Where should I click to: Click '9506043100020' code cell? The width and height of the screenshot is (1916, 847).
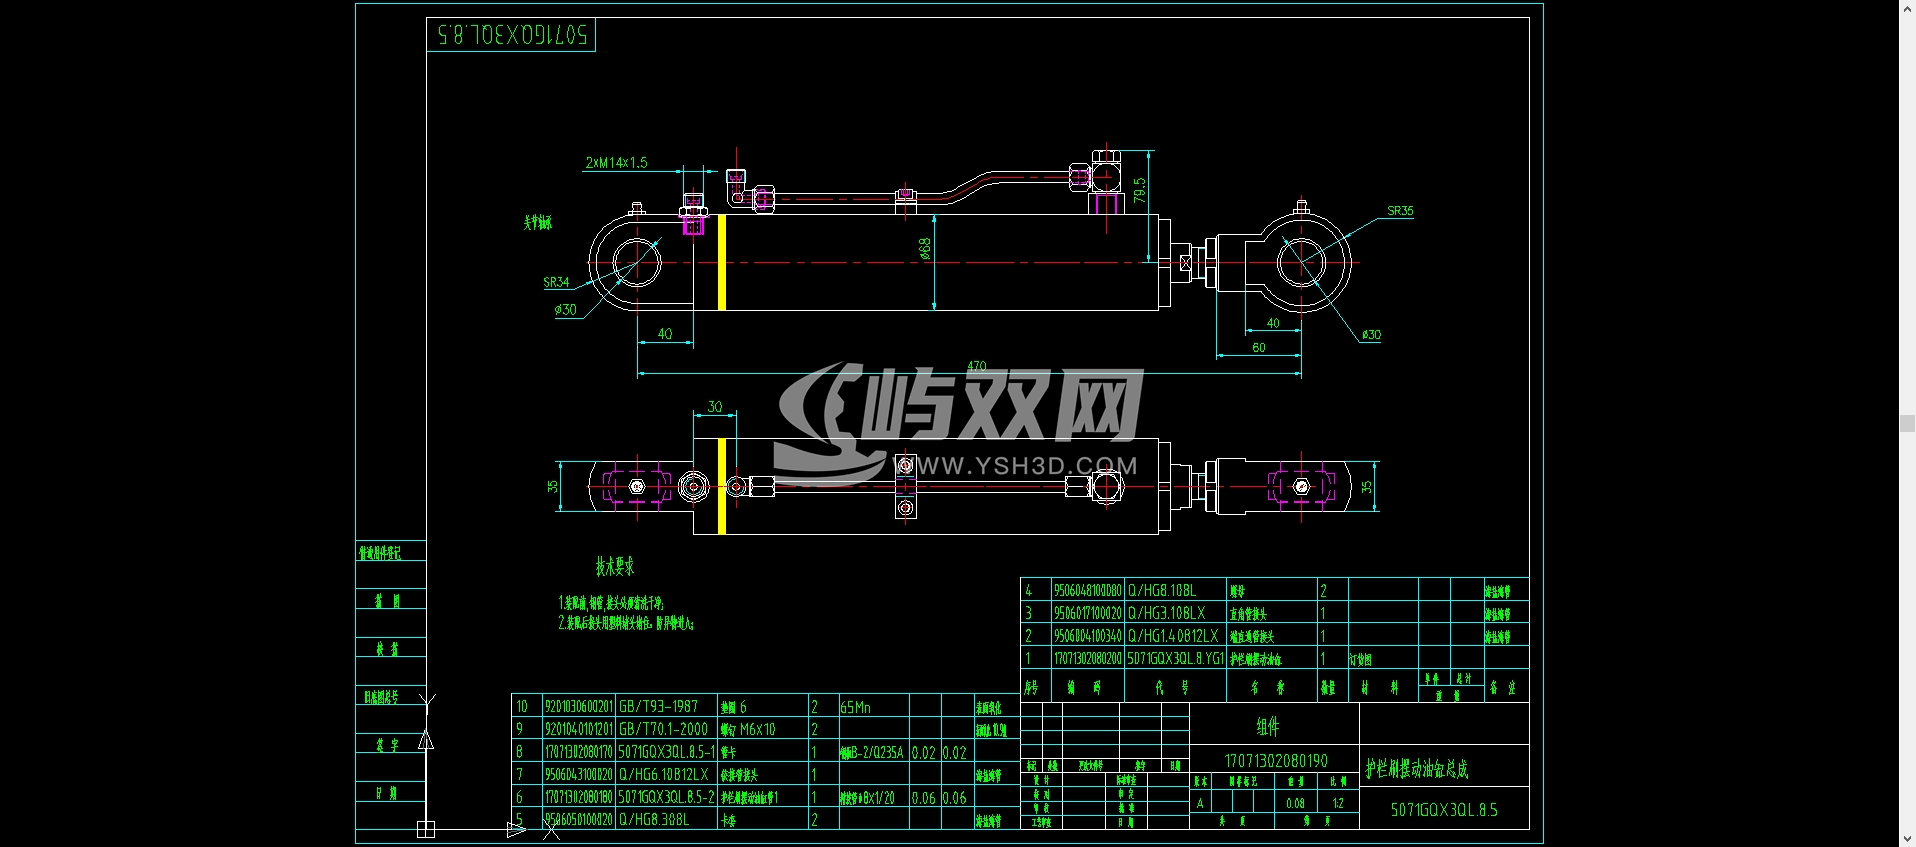coord(578,774)
